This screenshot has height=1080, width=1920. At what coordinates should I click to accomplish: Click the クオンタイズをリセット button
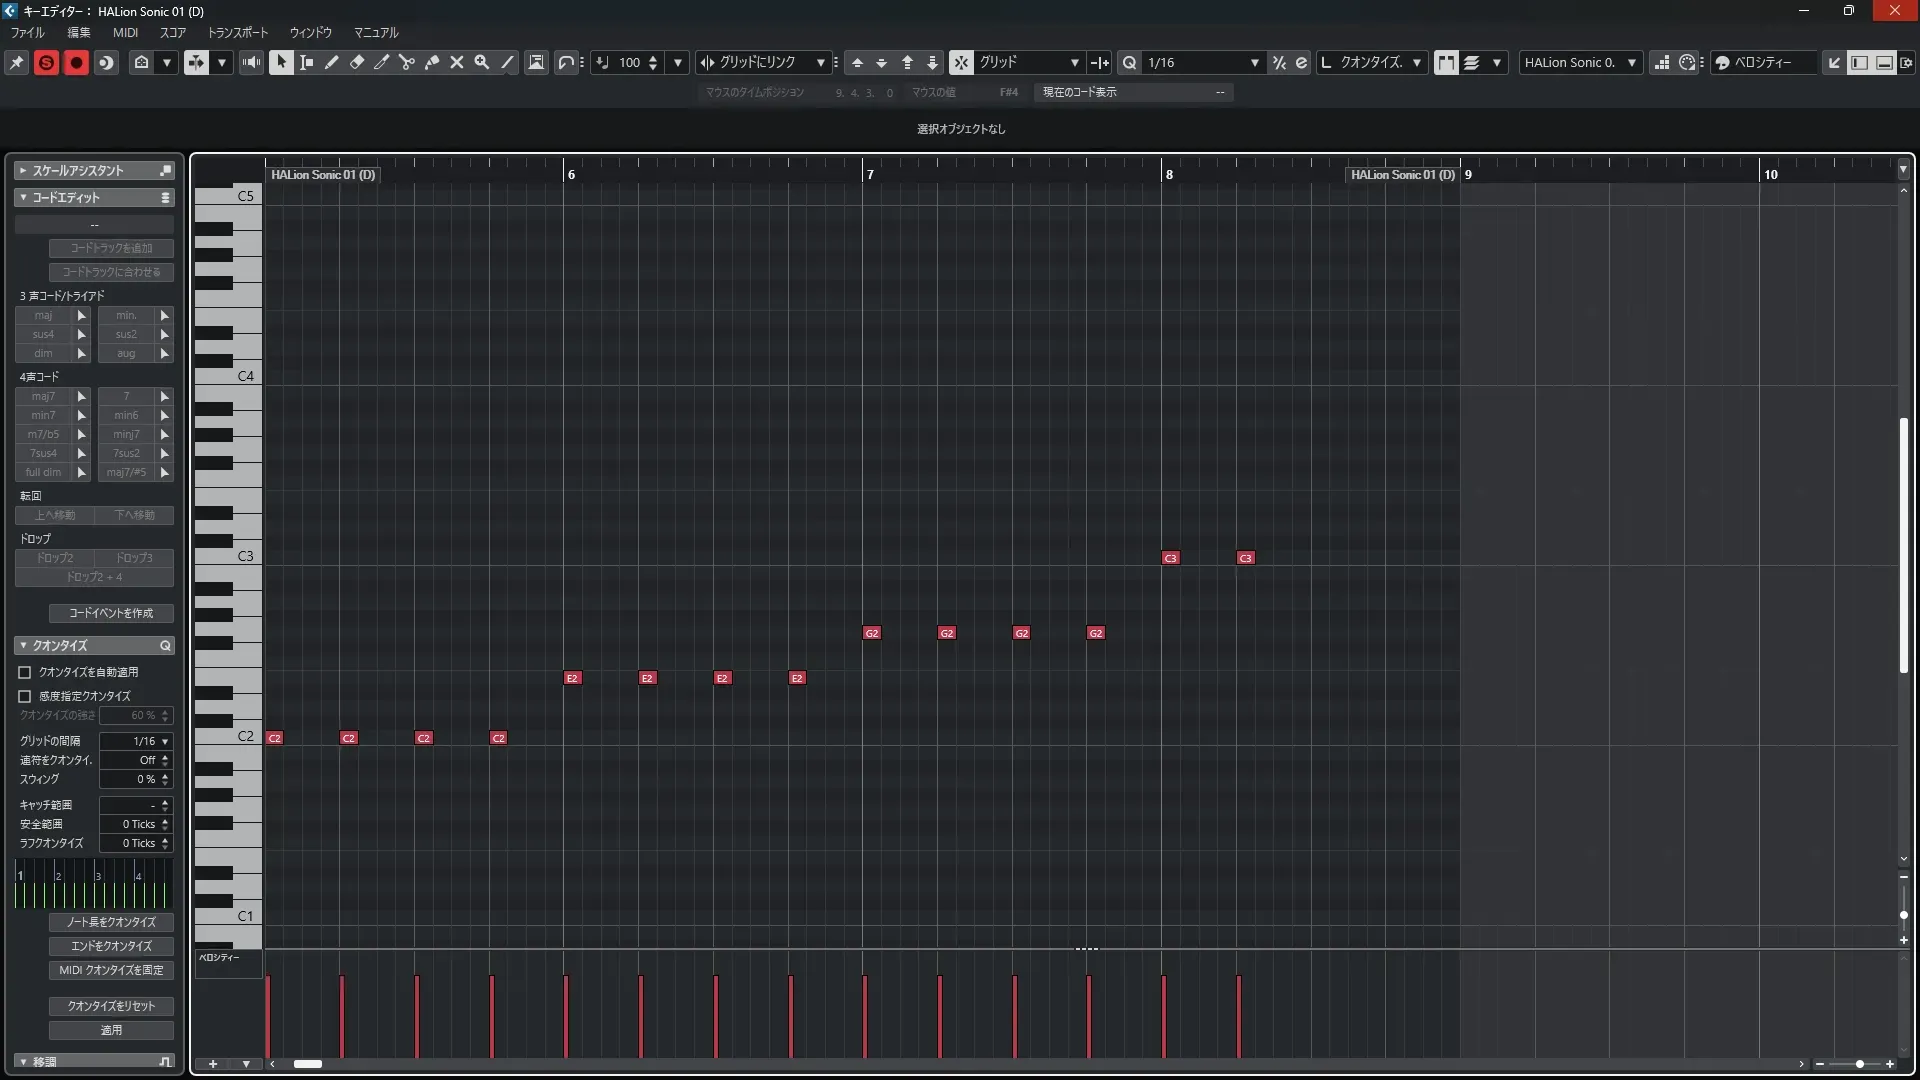[x=111, y=1006]
